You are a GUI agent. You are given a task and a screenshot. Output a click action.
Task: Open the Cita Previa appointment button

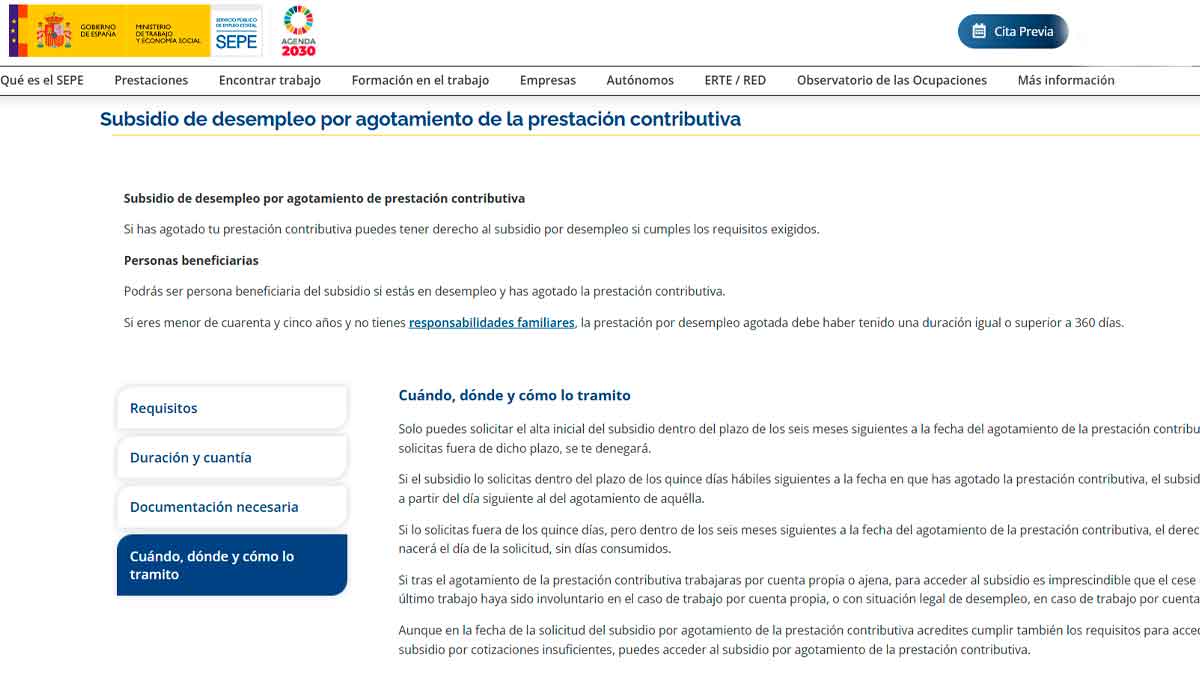click(x=1013, y=31)
